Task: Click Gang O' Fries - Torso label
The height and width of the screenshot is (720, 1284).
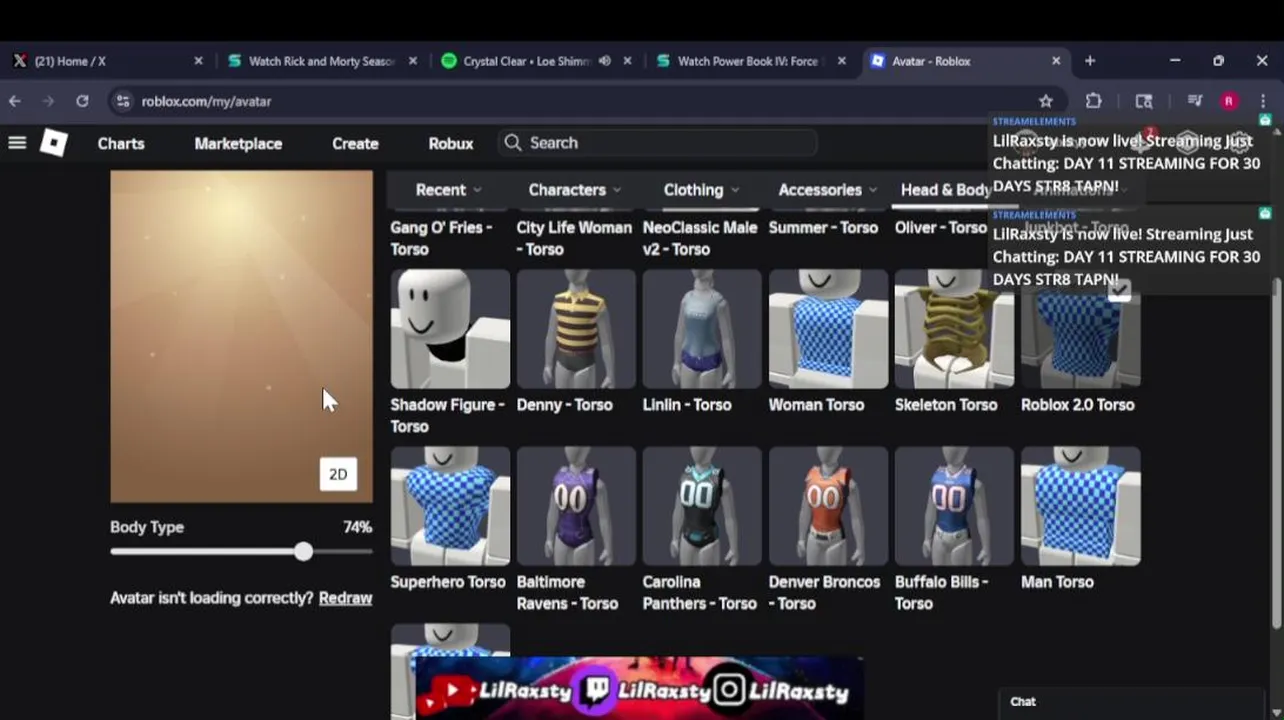Action: [x=441, y=238]
